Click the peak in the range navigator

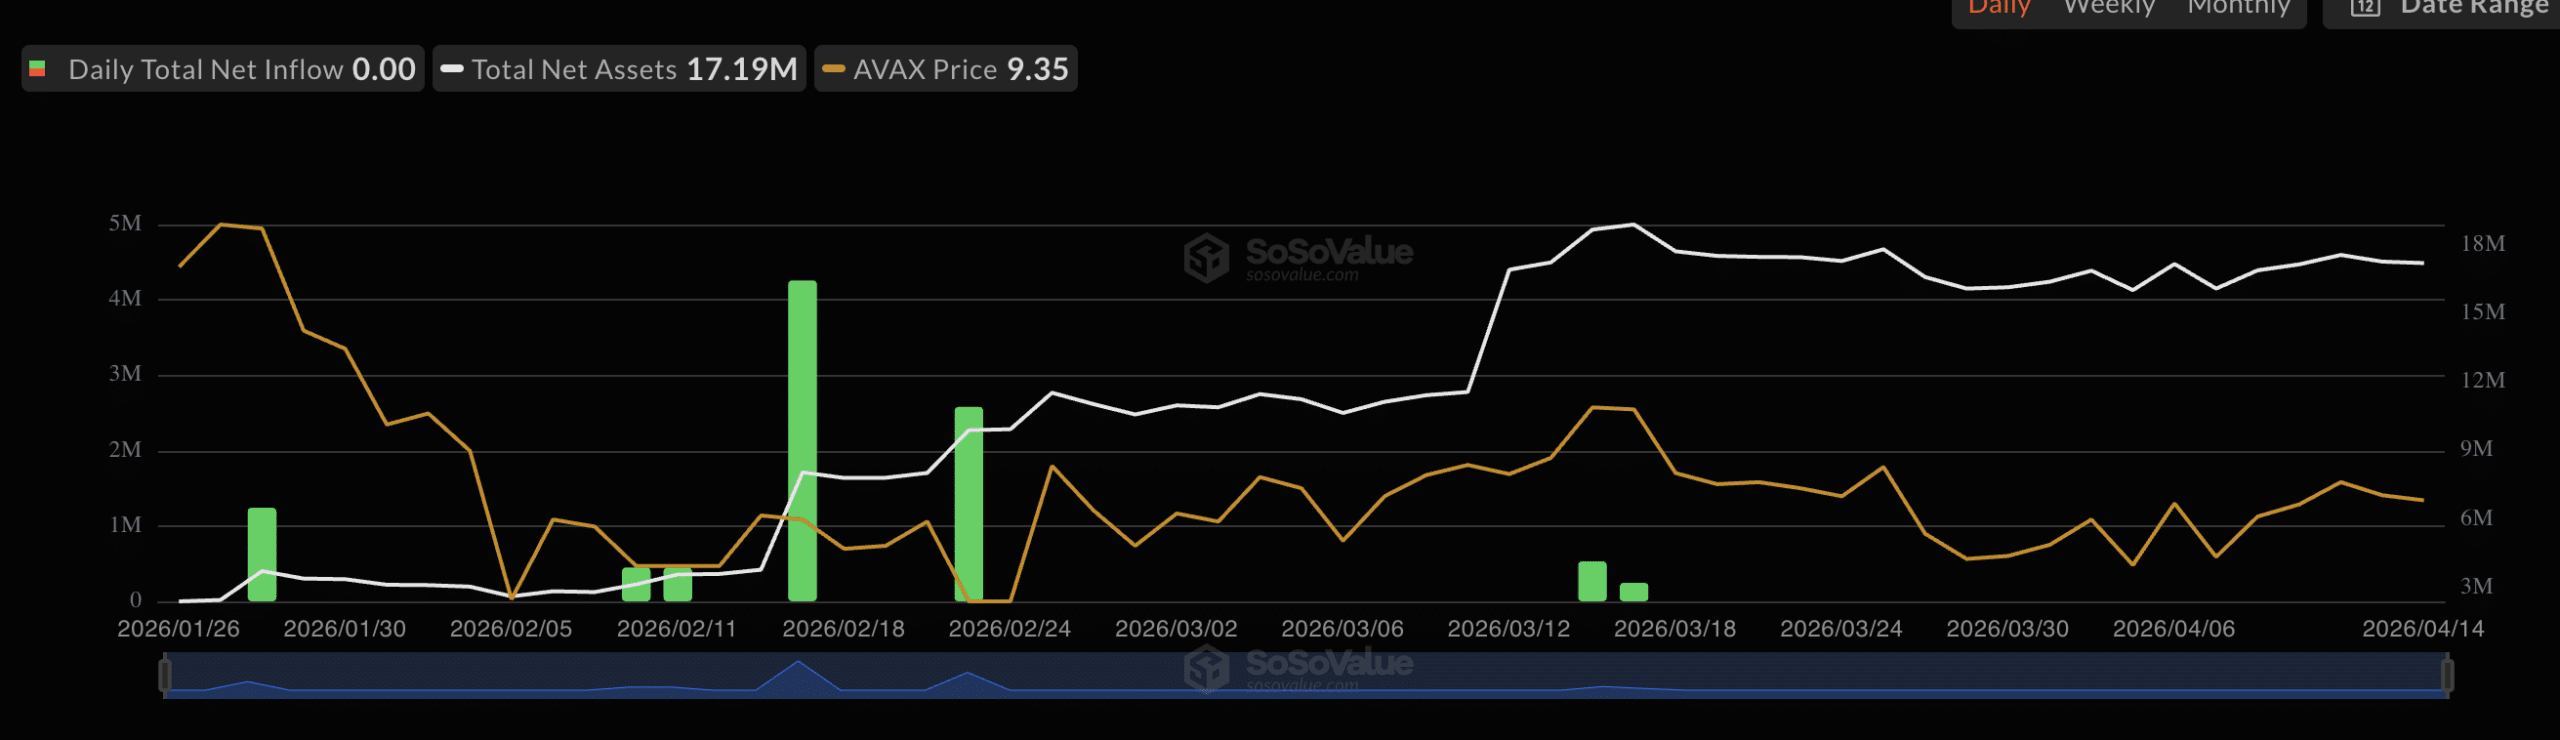pyautogui.click(x=798, y=664)
